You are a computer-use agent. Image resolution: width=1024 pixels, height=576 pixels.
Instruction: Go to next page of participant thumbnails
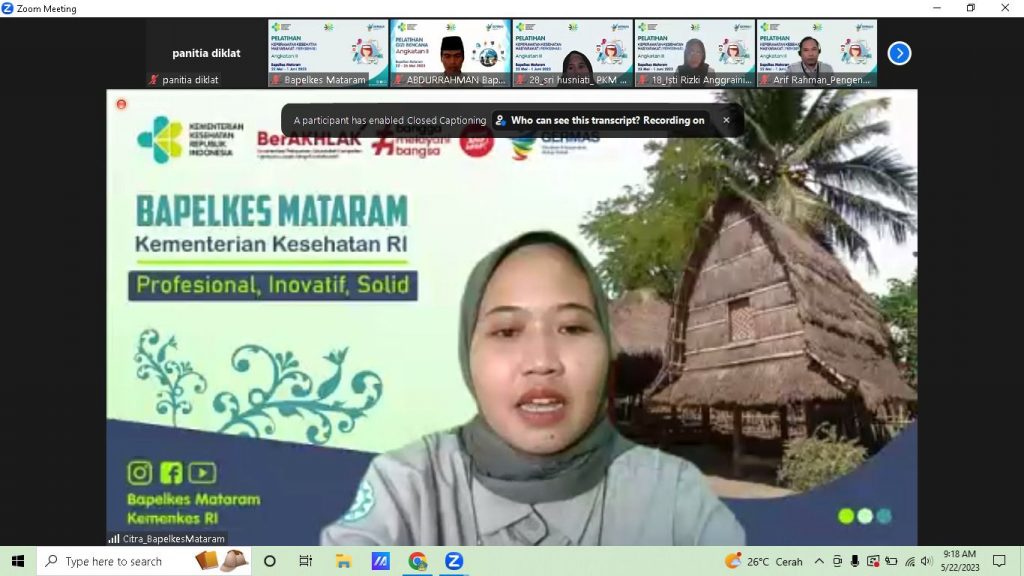point(899,54)
